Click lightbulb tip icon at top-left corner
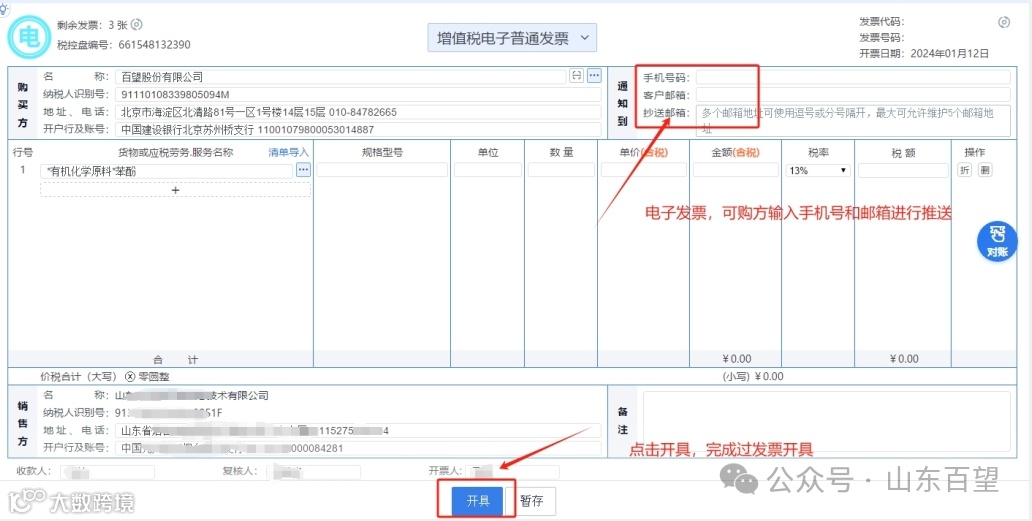1032x521 pixels. tap(5, 7)
